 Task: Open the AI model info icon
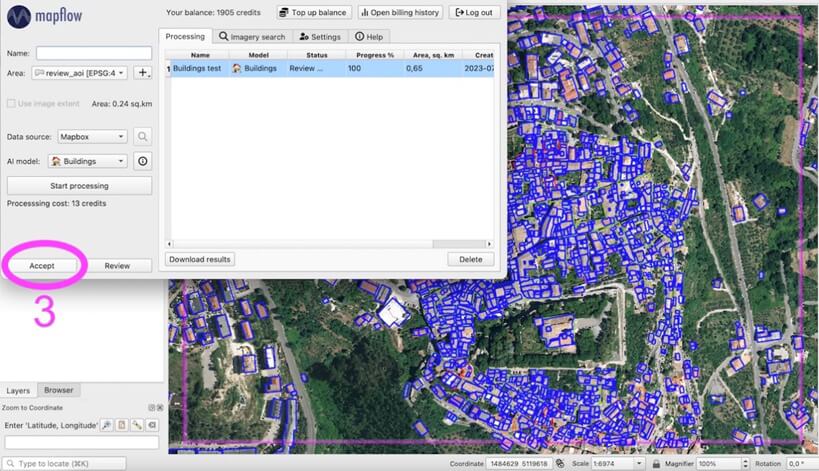(143, 161)
